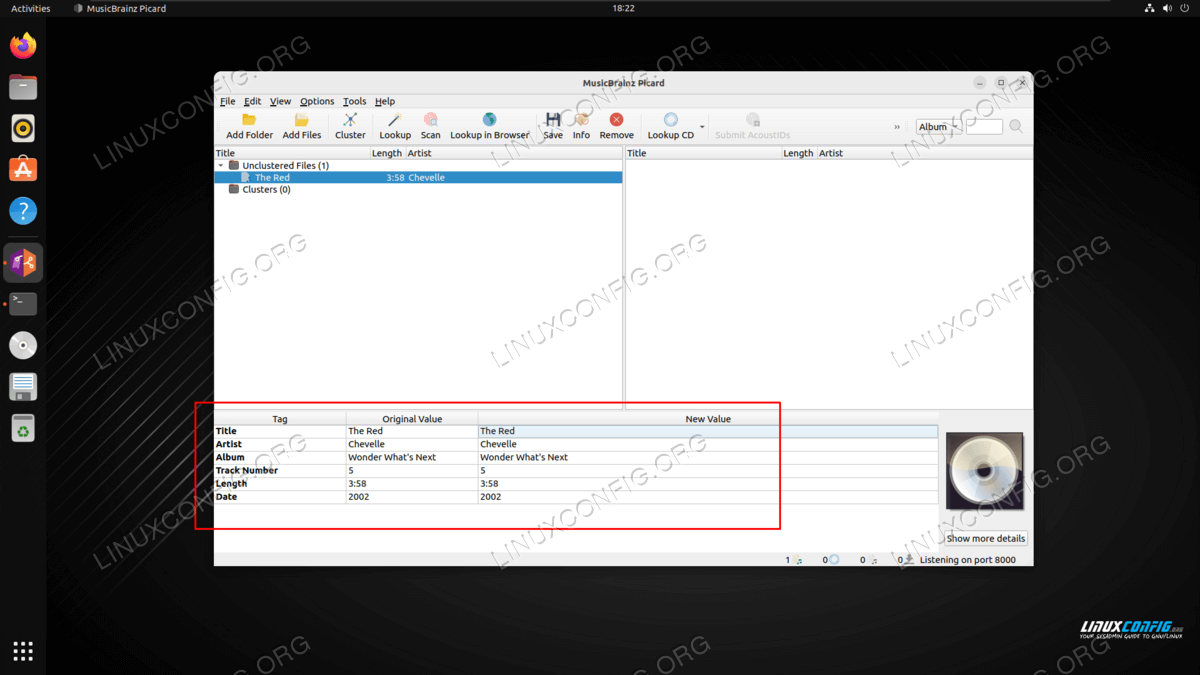This screenshot has width=1200, height=675.
Task: Click the New Value column header
Action: click(x=708, y=419)
